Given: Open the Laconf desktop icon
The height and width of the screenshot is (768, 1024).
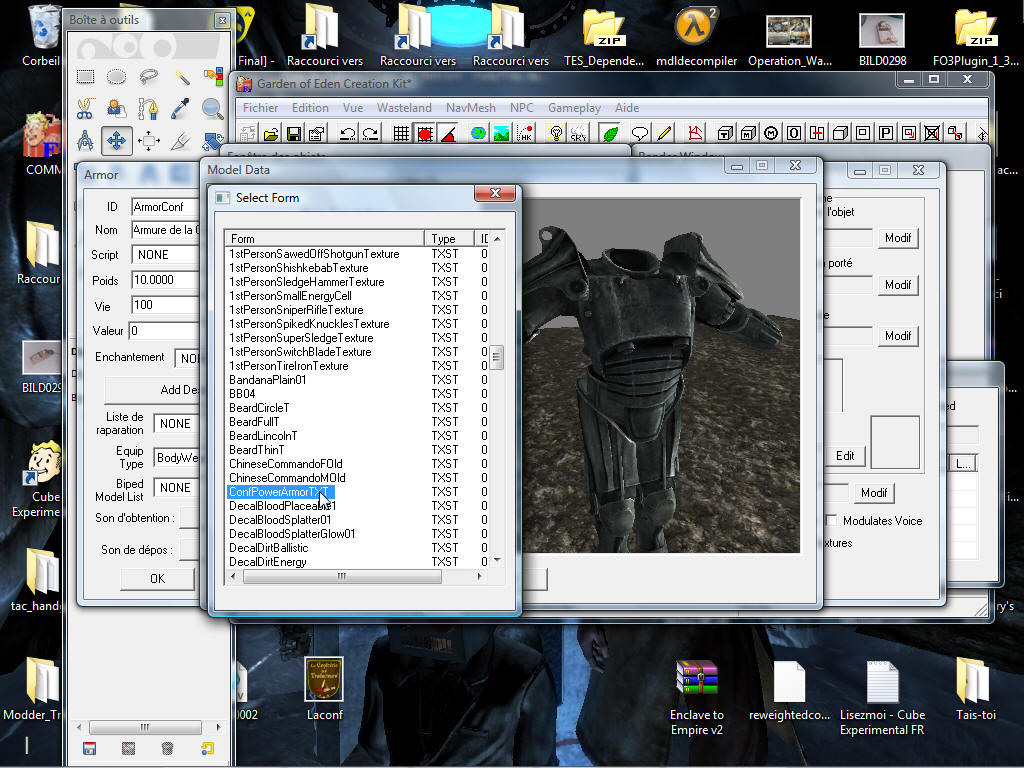Looking at the screenshot, I should (325, 688).
